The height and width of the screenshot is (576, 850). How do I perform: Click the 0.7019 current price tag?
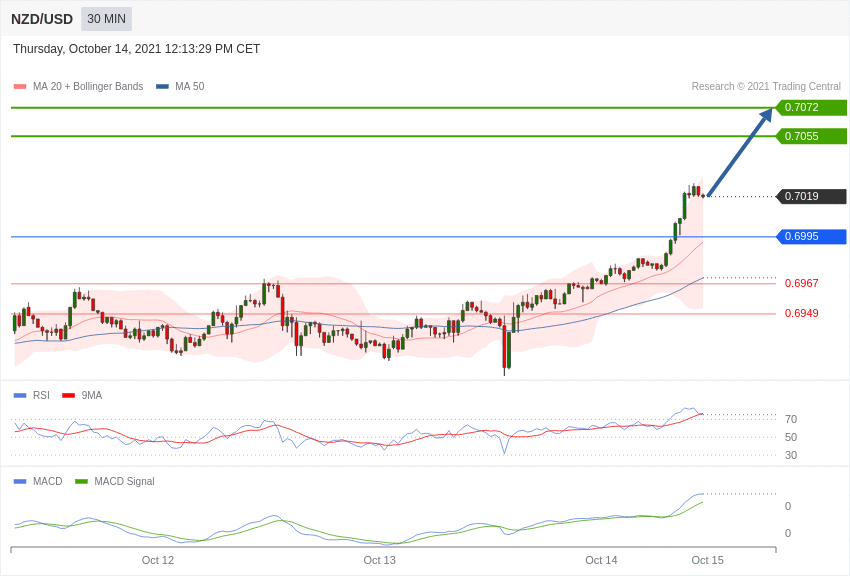[x=811, y=196]
